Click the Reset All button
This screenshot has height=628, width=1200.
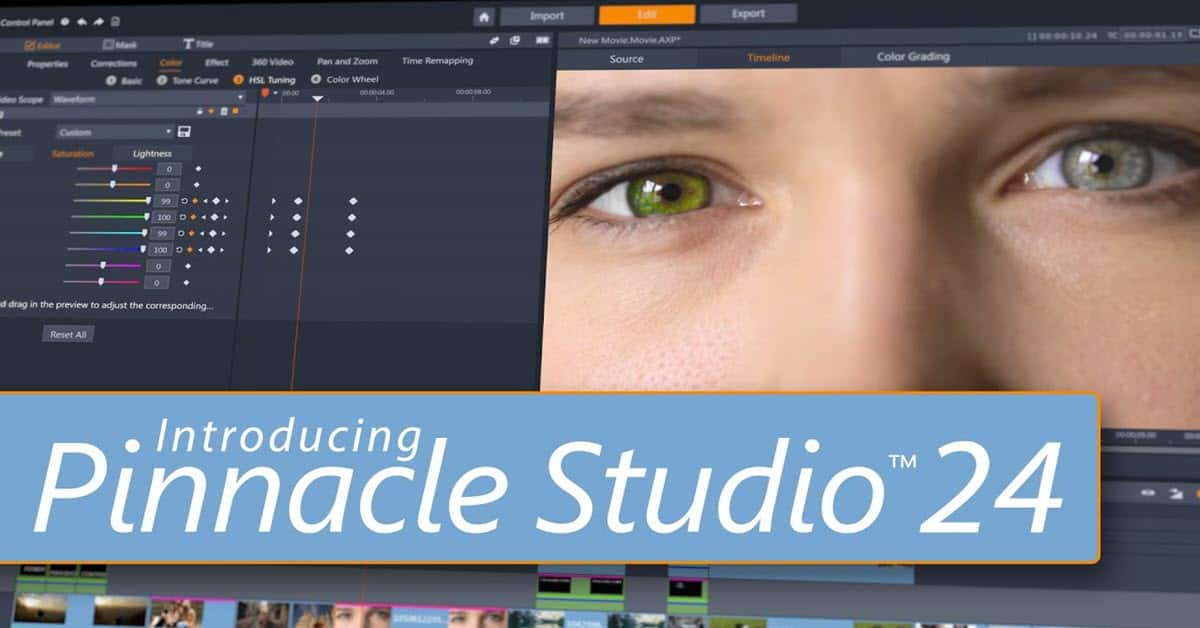click(69, 334)
